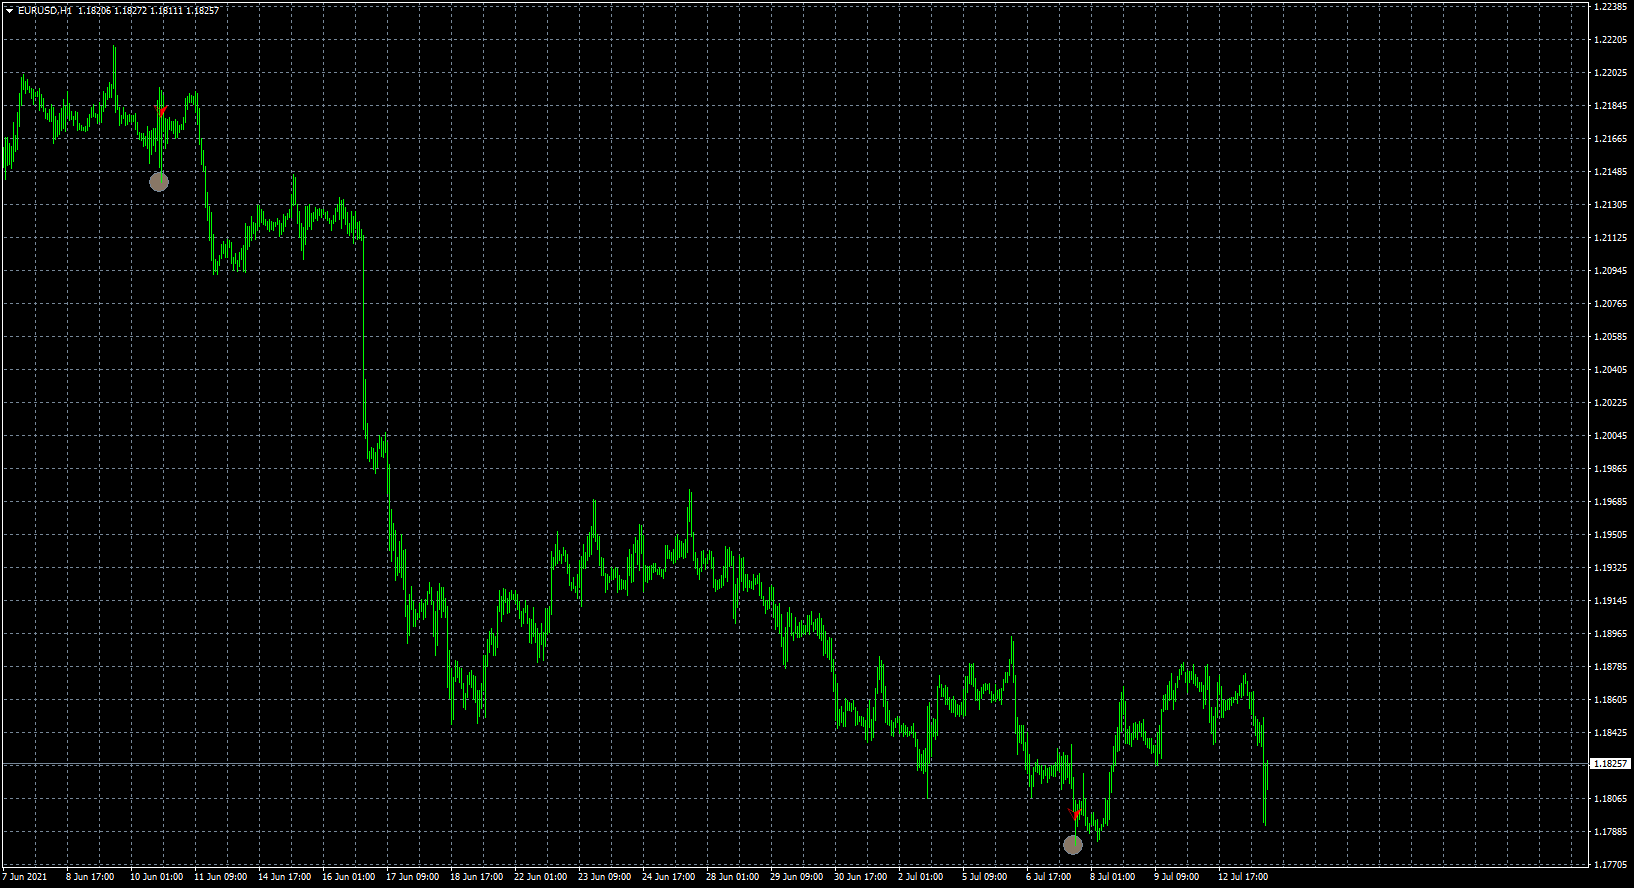The height and width of the screenshot is (888, 1634).
Task: Click the 1.22025 price scale label
Action: coord(1609,73)
